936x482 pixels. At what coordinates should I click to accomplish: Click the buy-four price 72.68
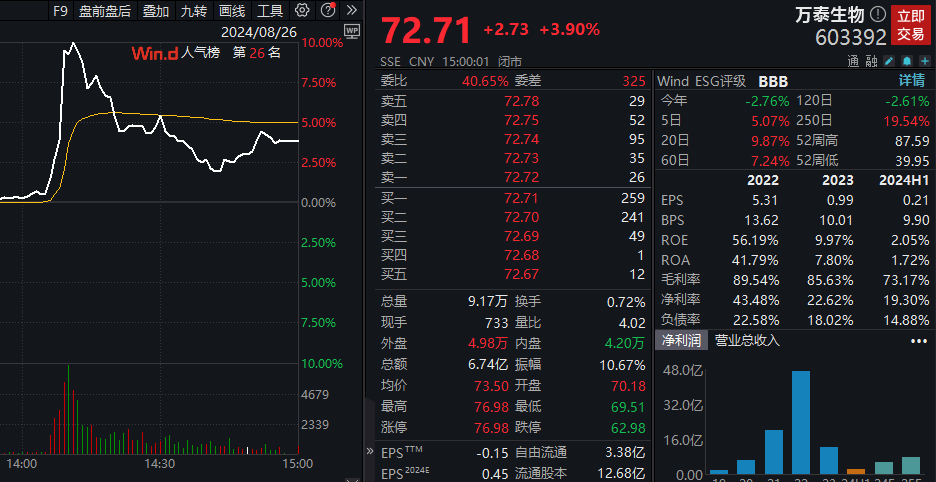521,256
